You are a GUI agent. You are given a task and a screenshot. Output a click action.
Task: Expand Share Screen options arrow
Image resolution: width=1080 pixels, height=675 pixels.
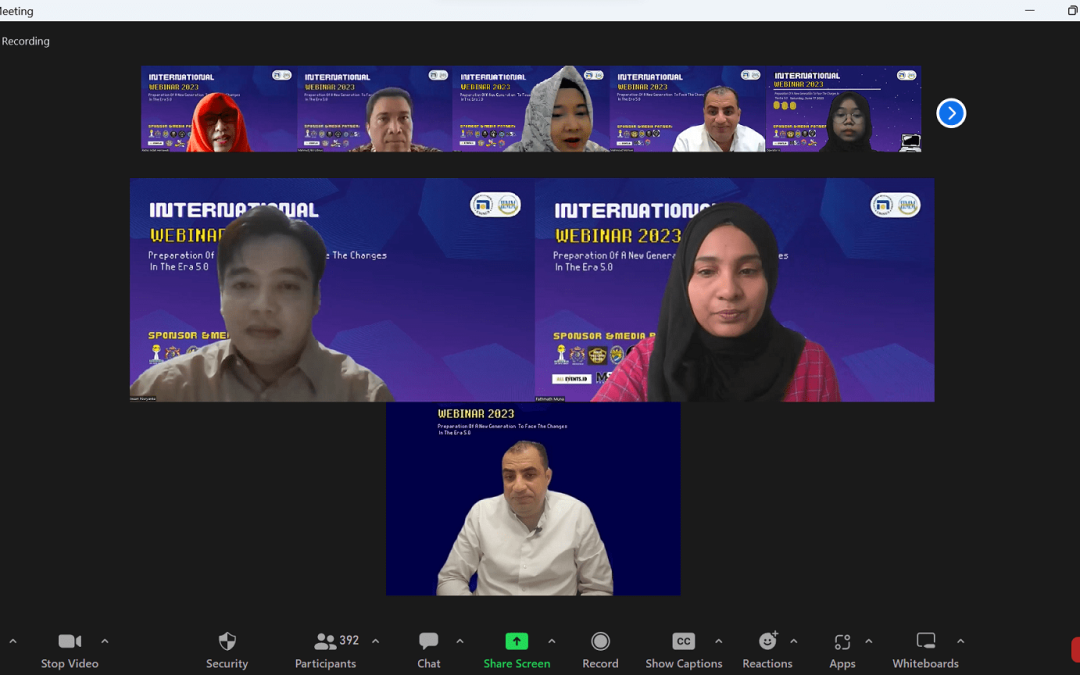[x=552, y=641]
